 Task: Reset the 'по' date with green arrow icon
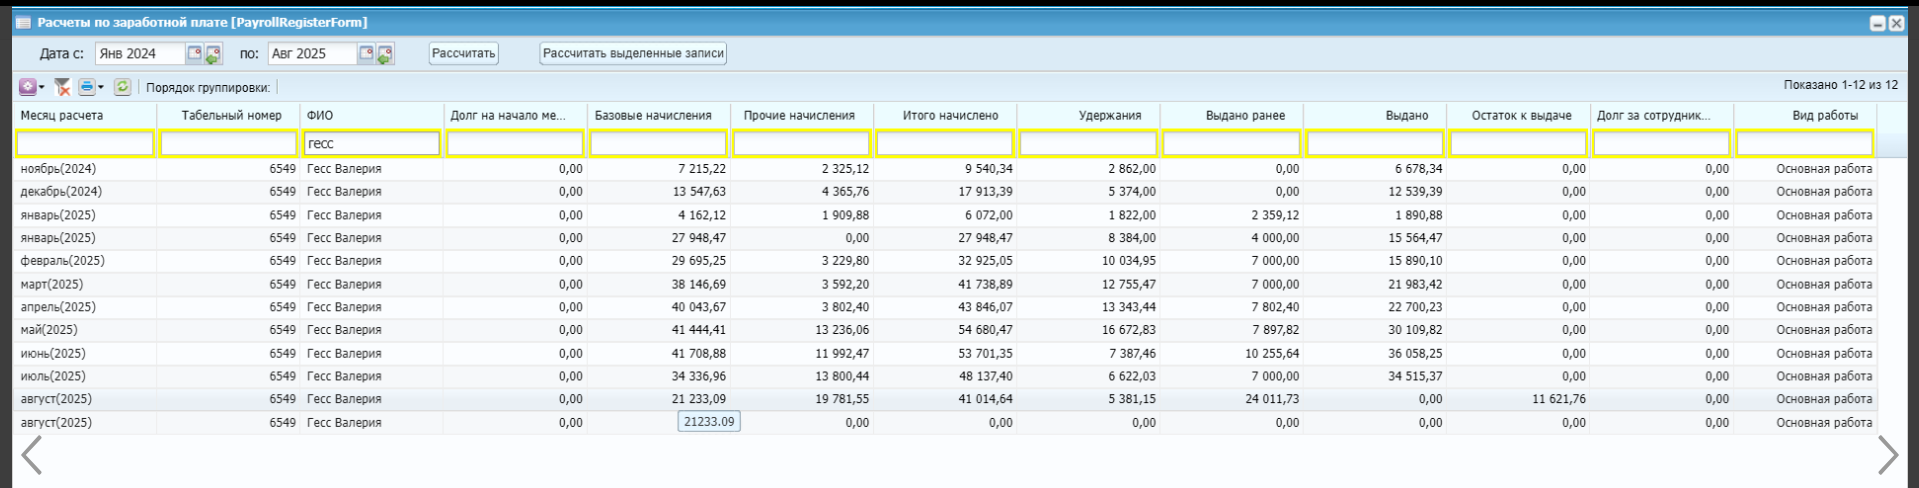click(x=385, y=54)
